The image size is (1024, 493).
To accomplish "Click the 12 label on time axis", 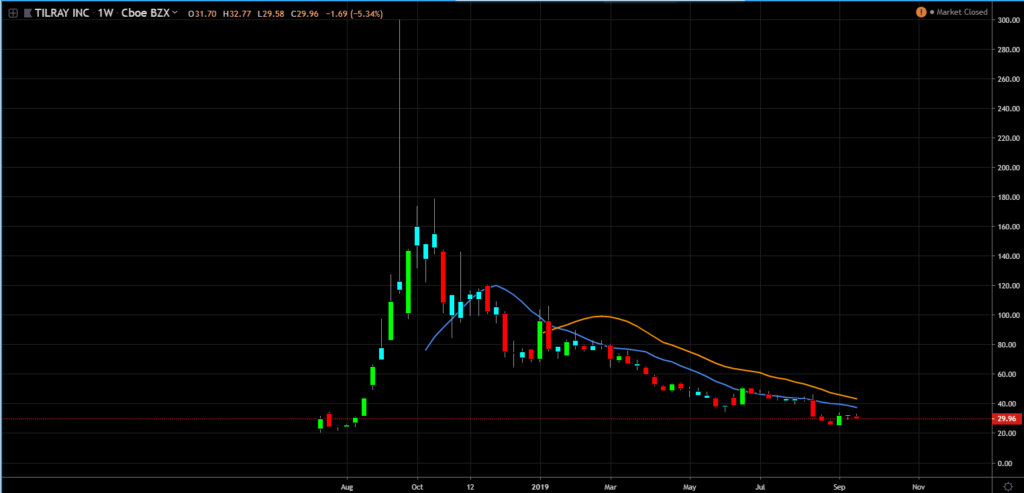I will tap(470, 486).
